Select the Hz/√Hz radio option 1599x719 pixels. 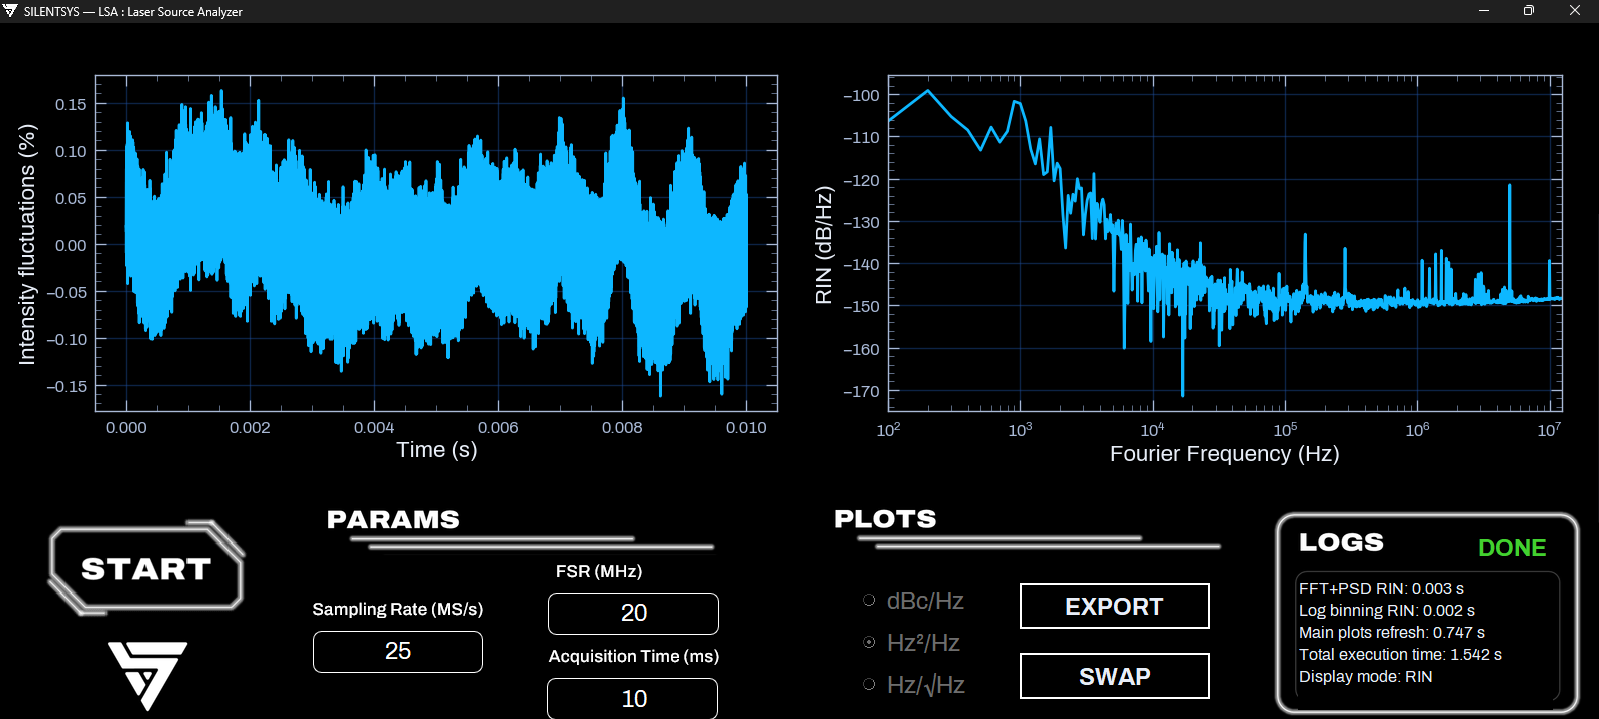point(869,684)
